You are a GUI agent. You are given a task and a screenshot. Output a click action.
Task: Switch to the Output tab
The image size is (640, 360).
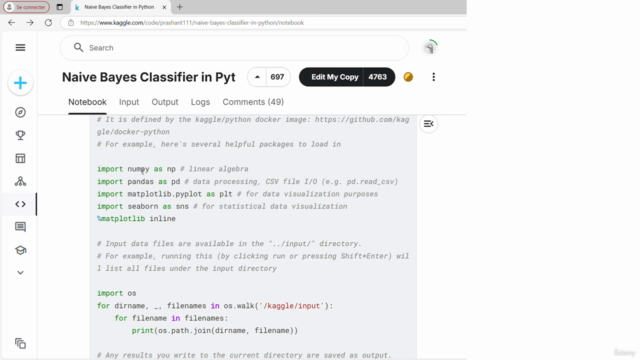pos(165,102)
